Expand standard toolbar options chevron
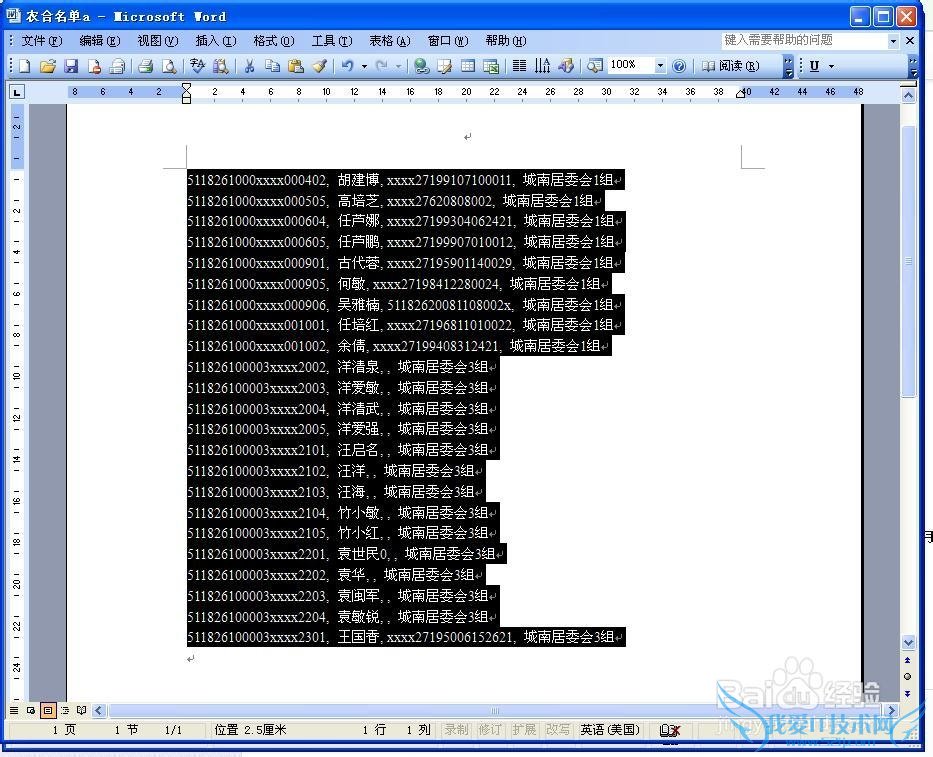 (x=788, y=66)
